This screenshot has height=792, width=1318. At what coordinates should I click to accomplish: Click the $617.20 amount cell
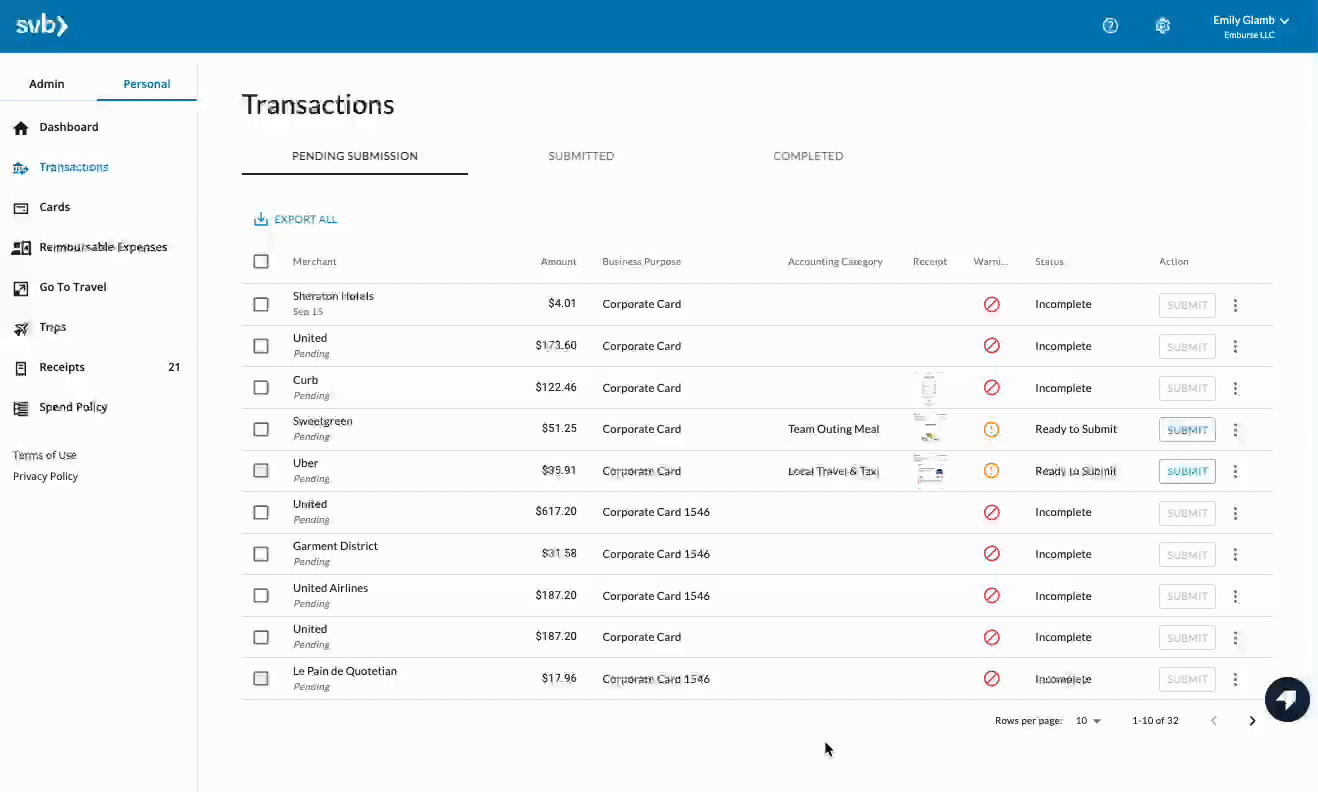(556, 512)
